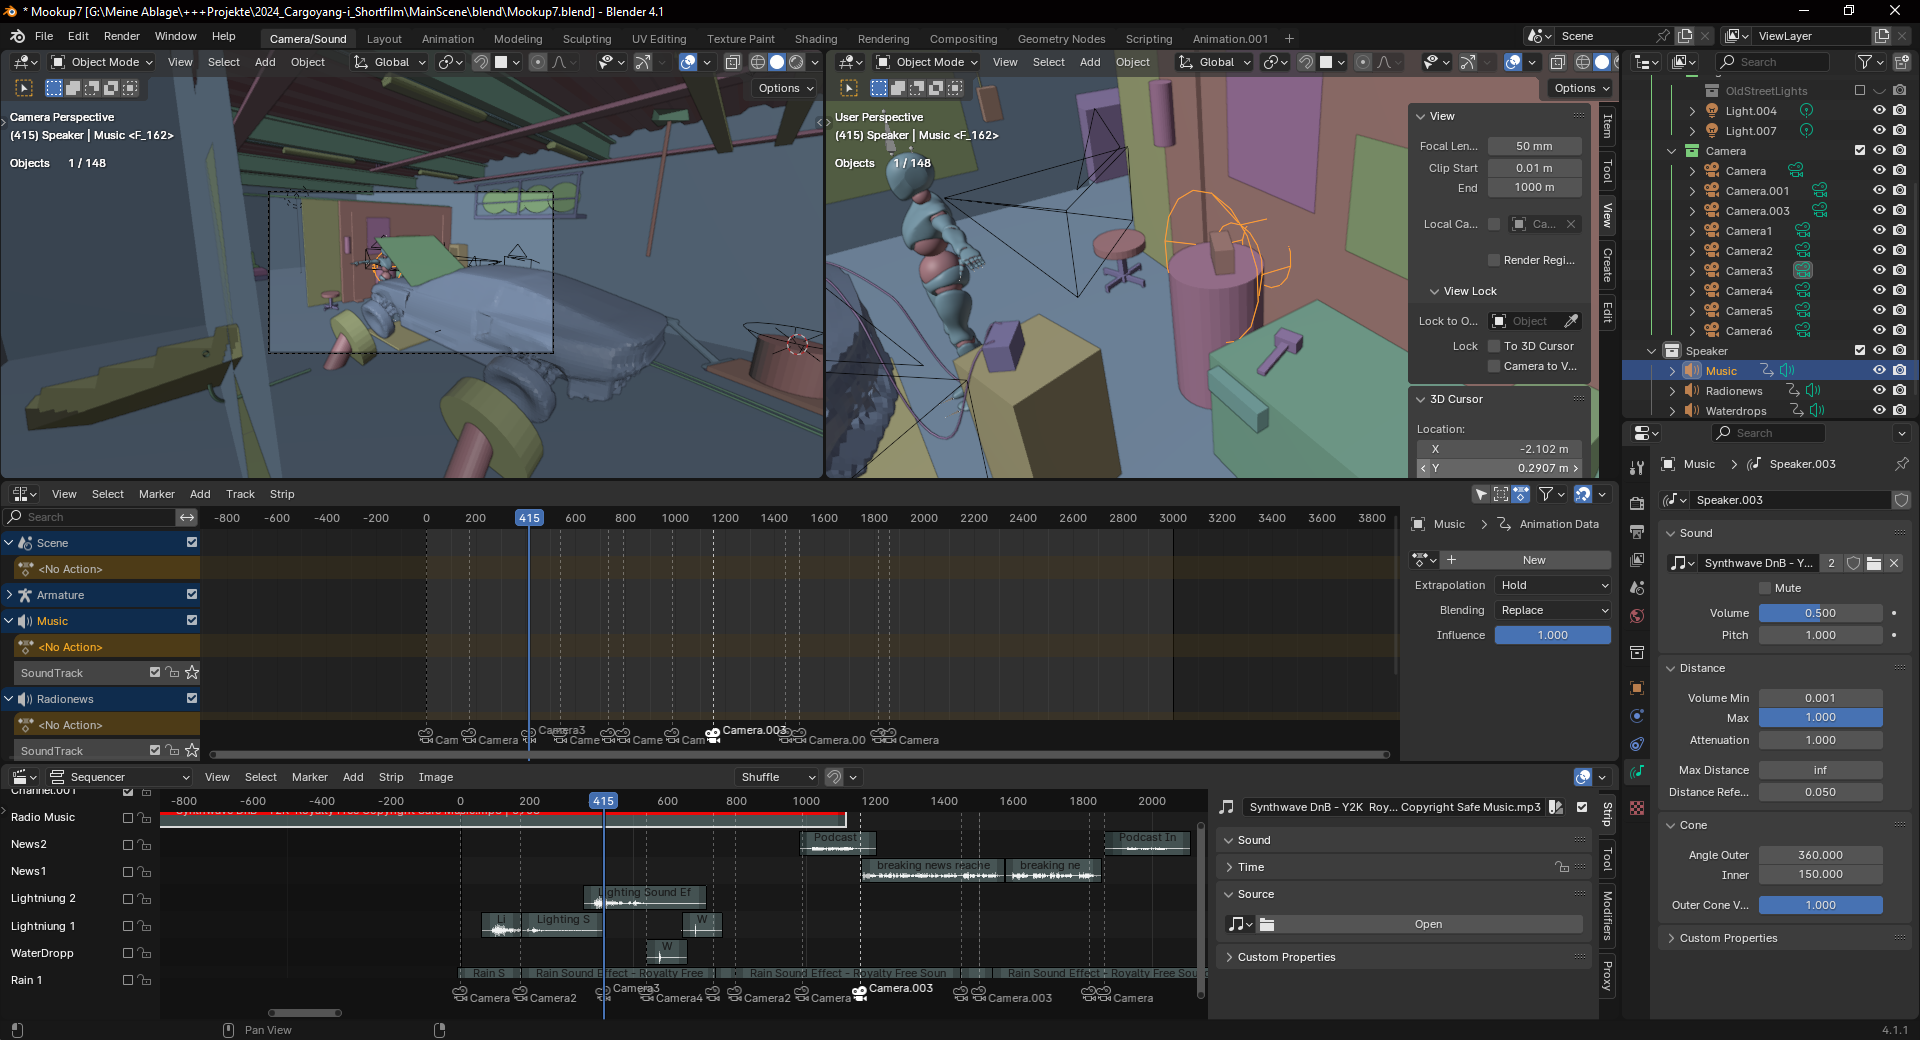Open the Render menu in top bar

point(121,36)
